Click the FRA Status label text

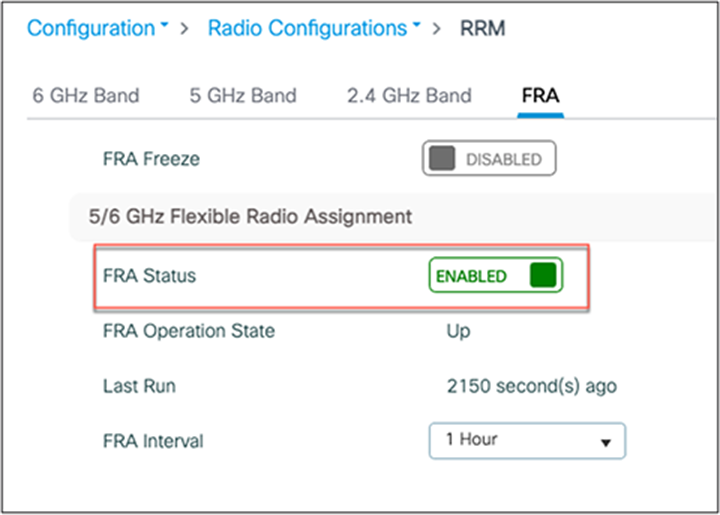[149, 276]
